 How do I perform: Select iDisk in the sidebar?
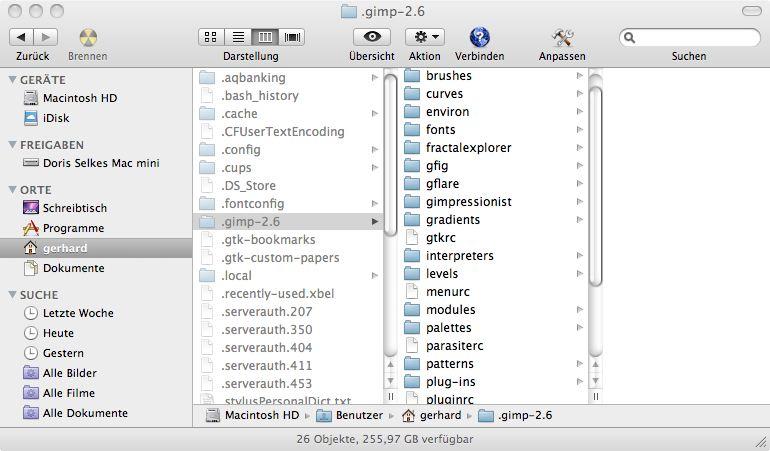point(47,118)
